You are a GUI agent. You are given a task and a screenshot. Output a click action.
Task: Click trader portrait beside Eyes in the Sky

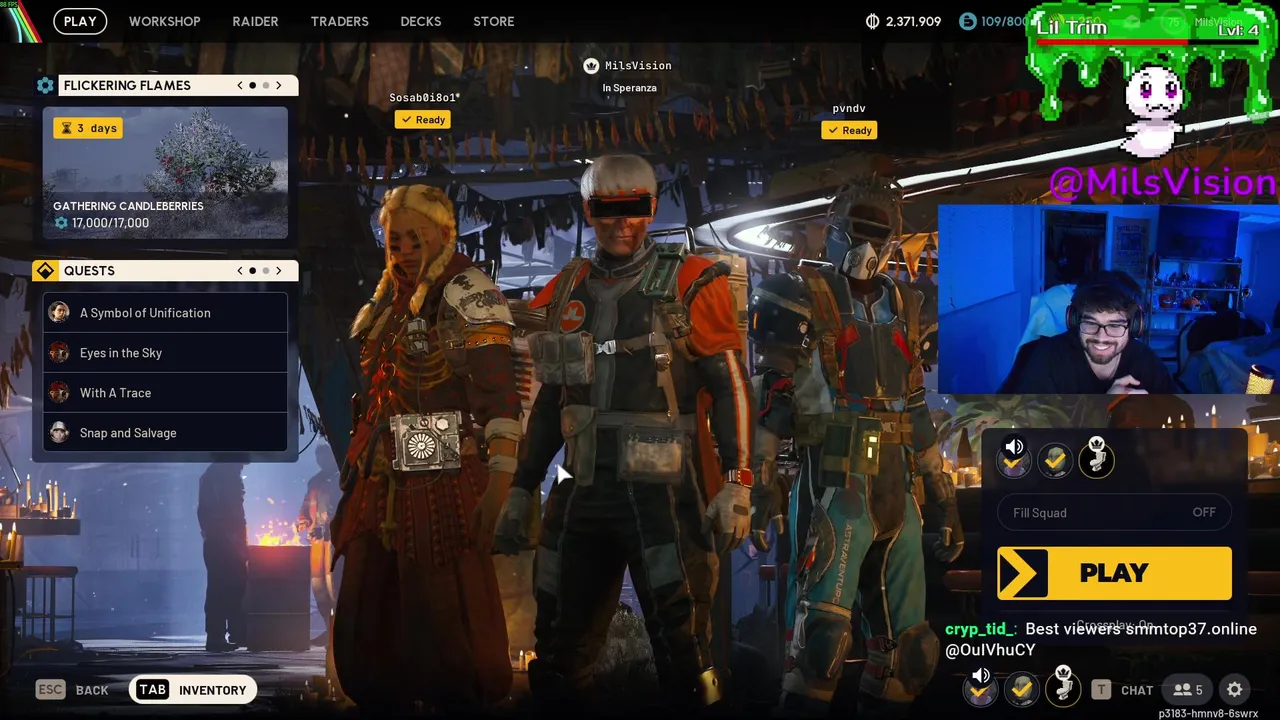click(x=60, y=353)
